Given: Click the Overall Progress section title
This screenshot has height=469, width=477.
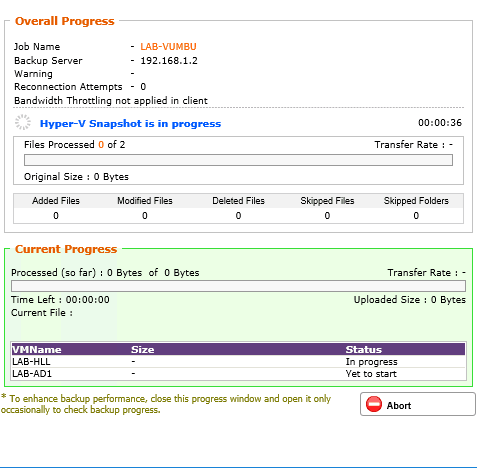Looking at the screenshot, I should [x=65, y=21].
